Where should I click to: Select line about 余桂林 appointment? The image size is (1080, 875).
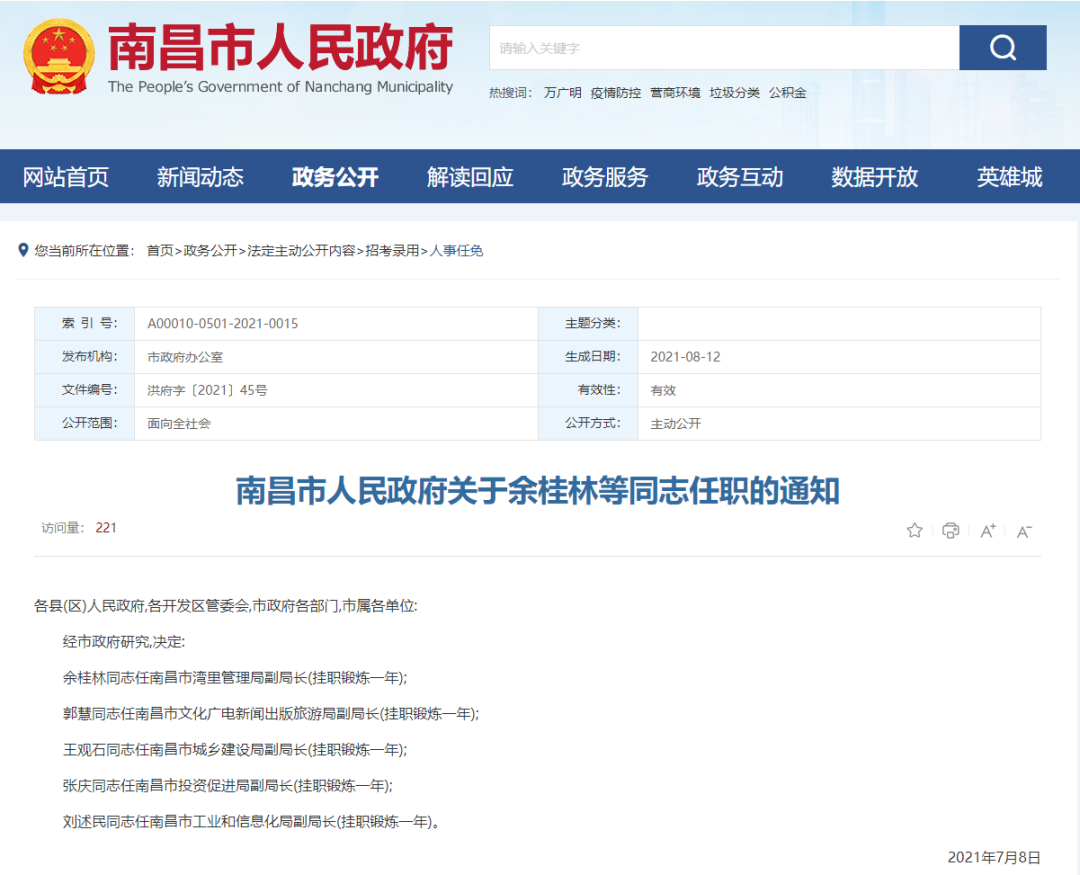pyautogui.click(x=235, y=678)
